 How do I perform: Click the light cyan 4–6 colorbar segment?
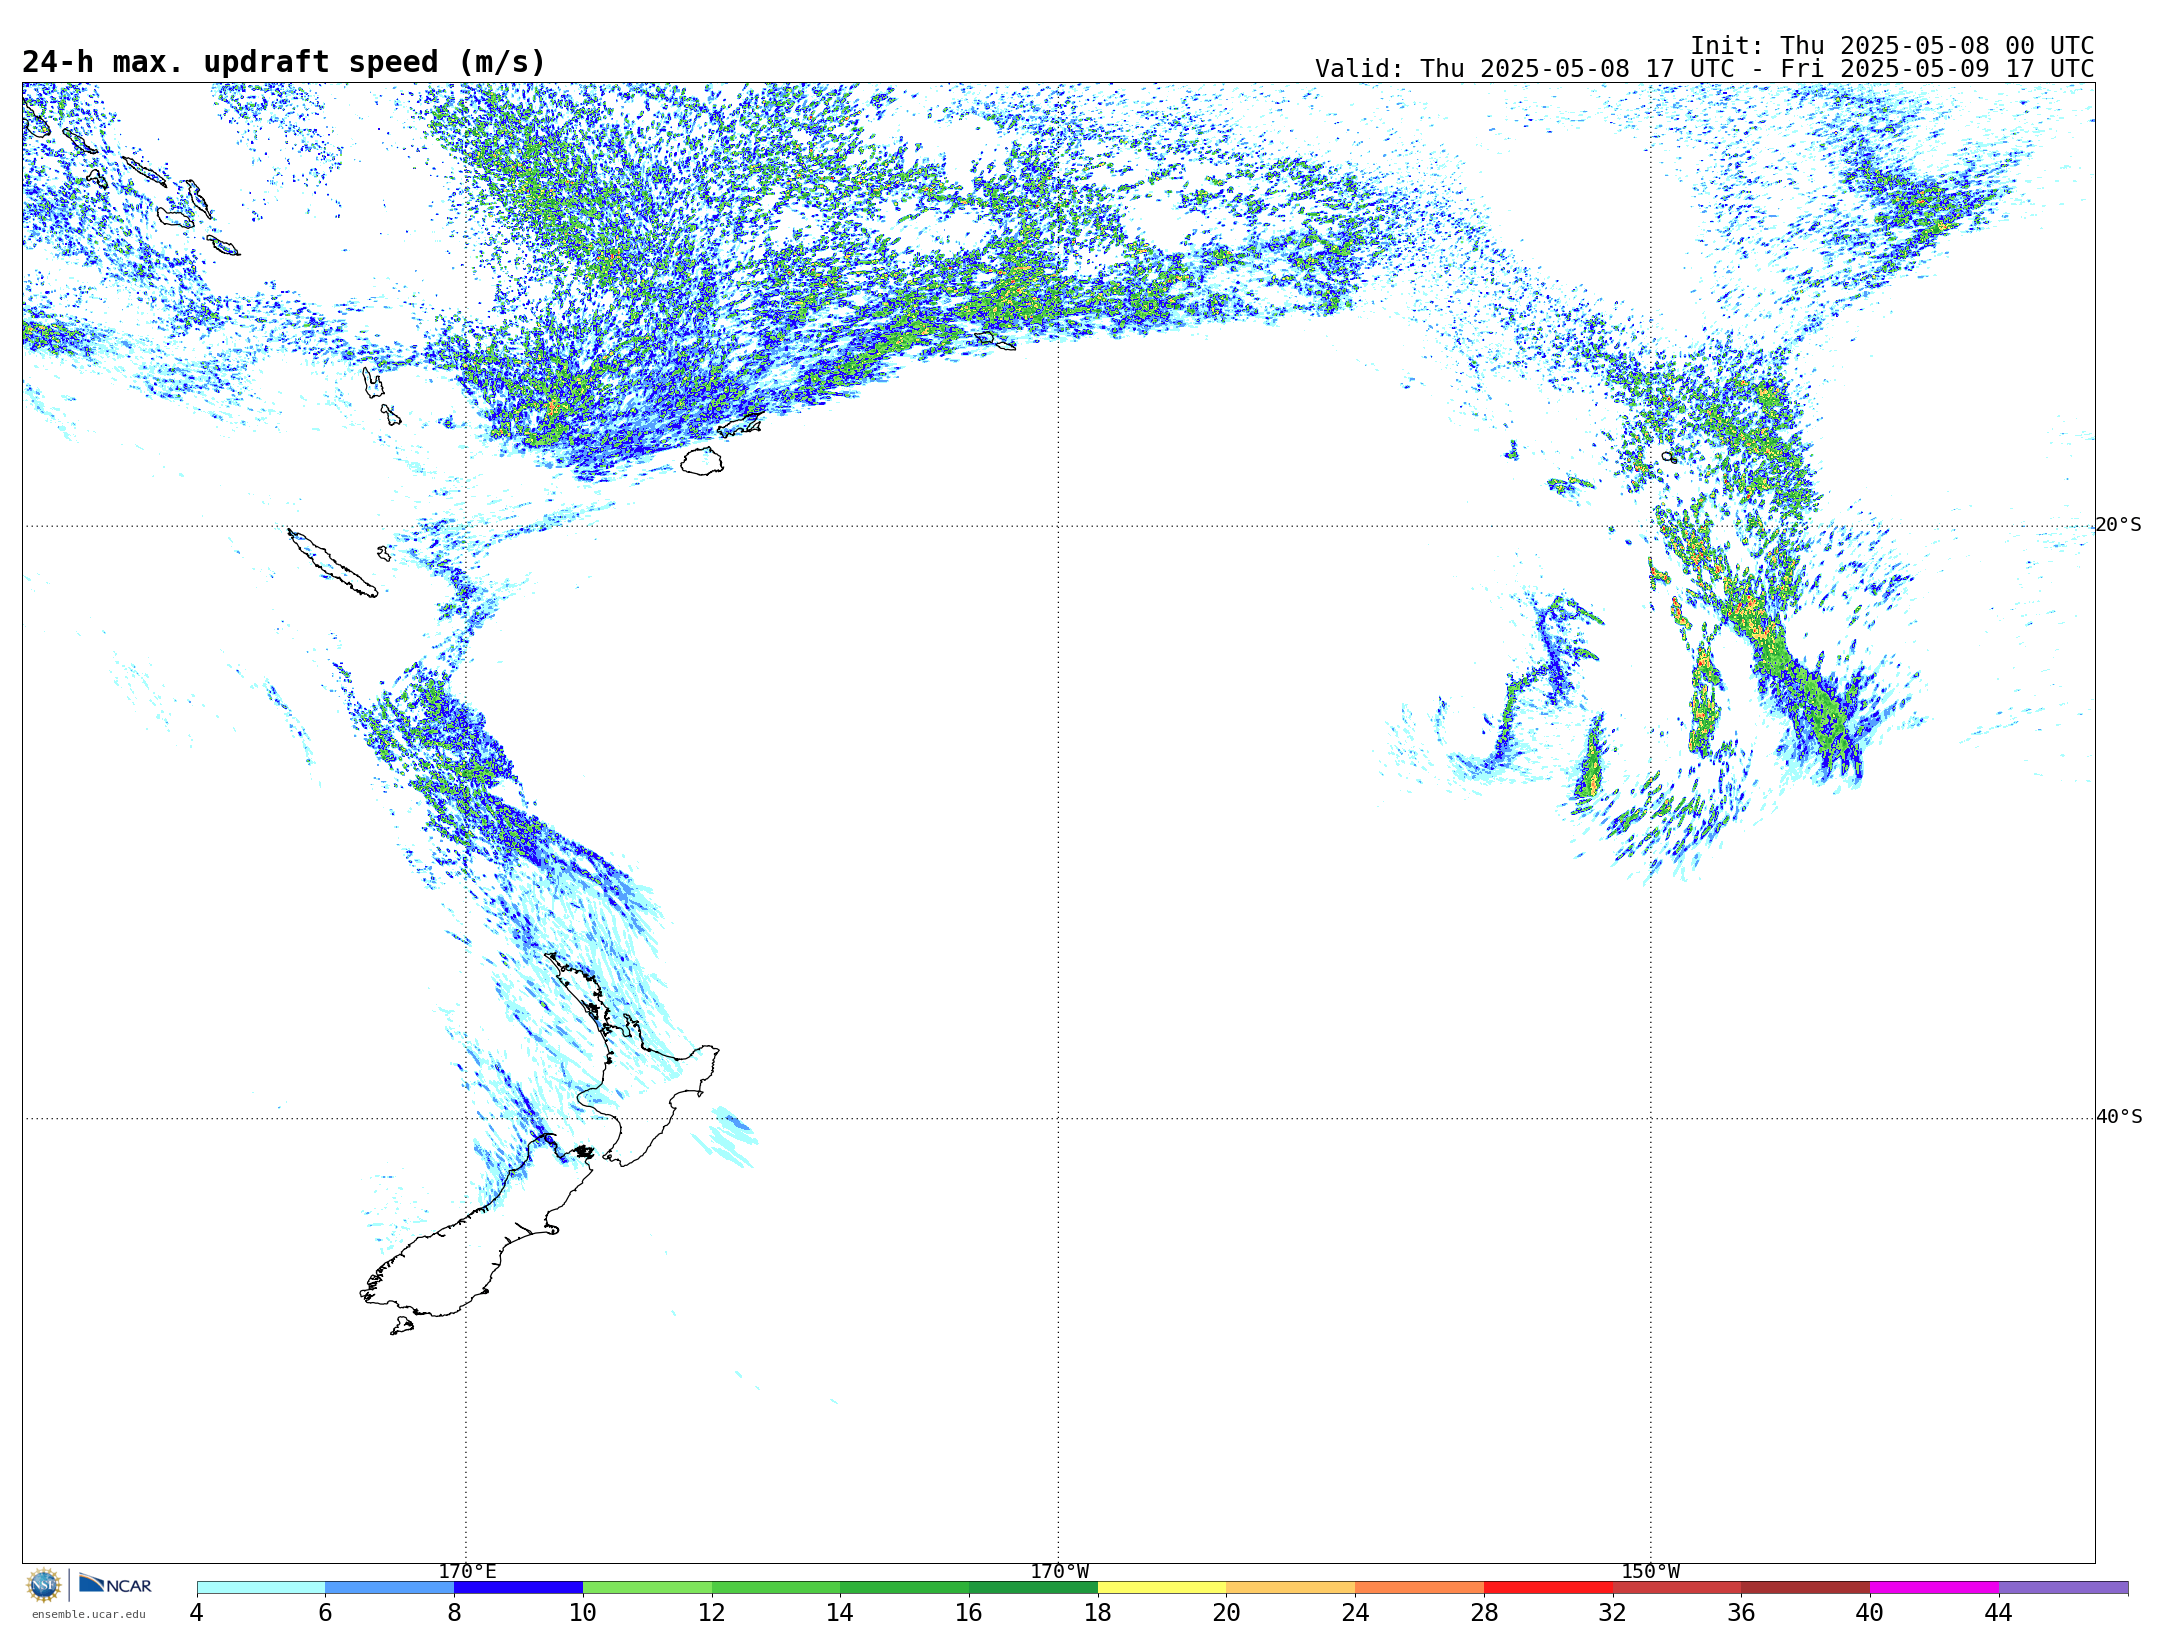click(261, 1587)
